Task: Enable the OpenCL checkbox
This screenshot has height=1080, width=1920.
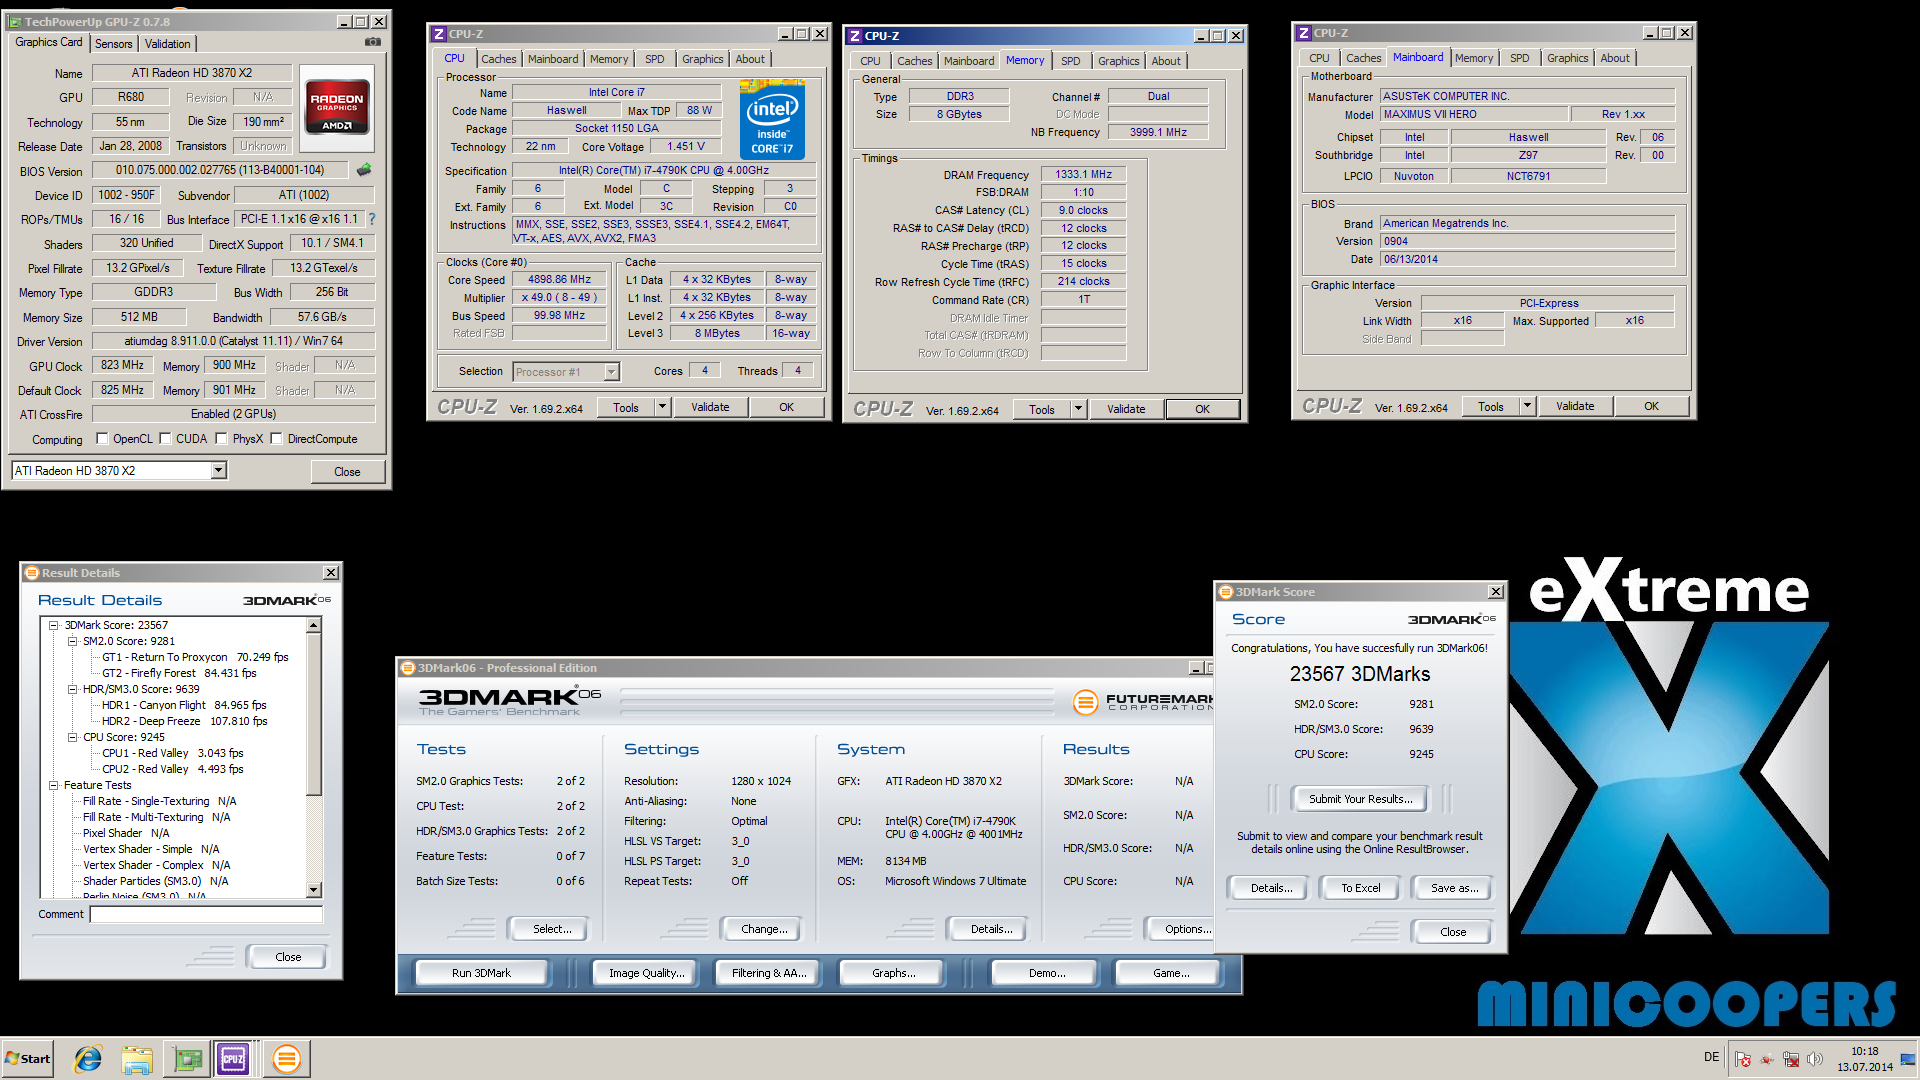Action: coord(102,438)
